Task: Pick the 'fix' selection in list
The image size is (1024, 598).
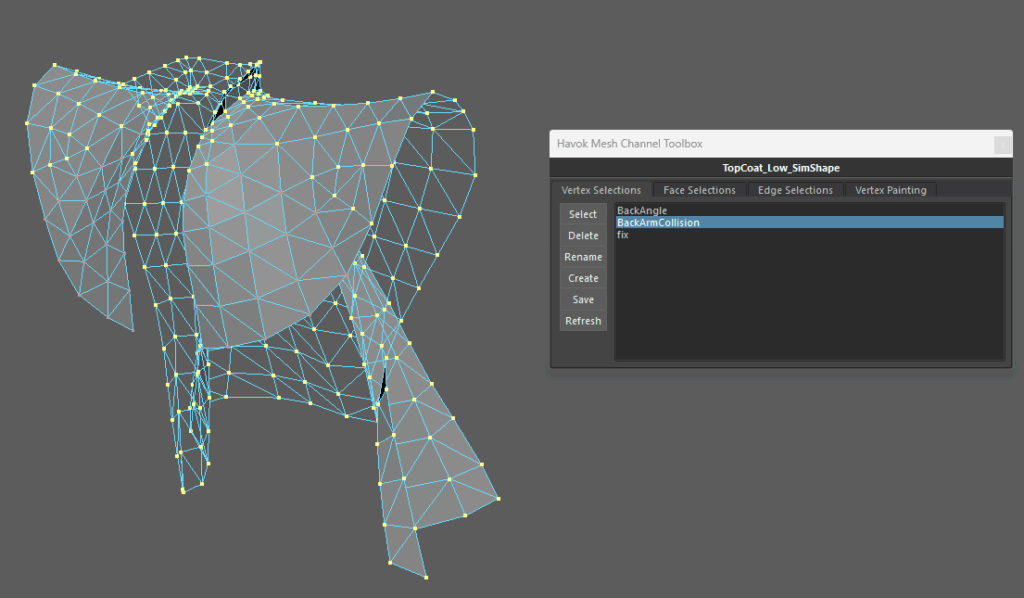Action: [623, 235]
